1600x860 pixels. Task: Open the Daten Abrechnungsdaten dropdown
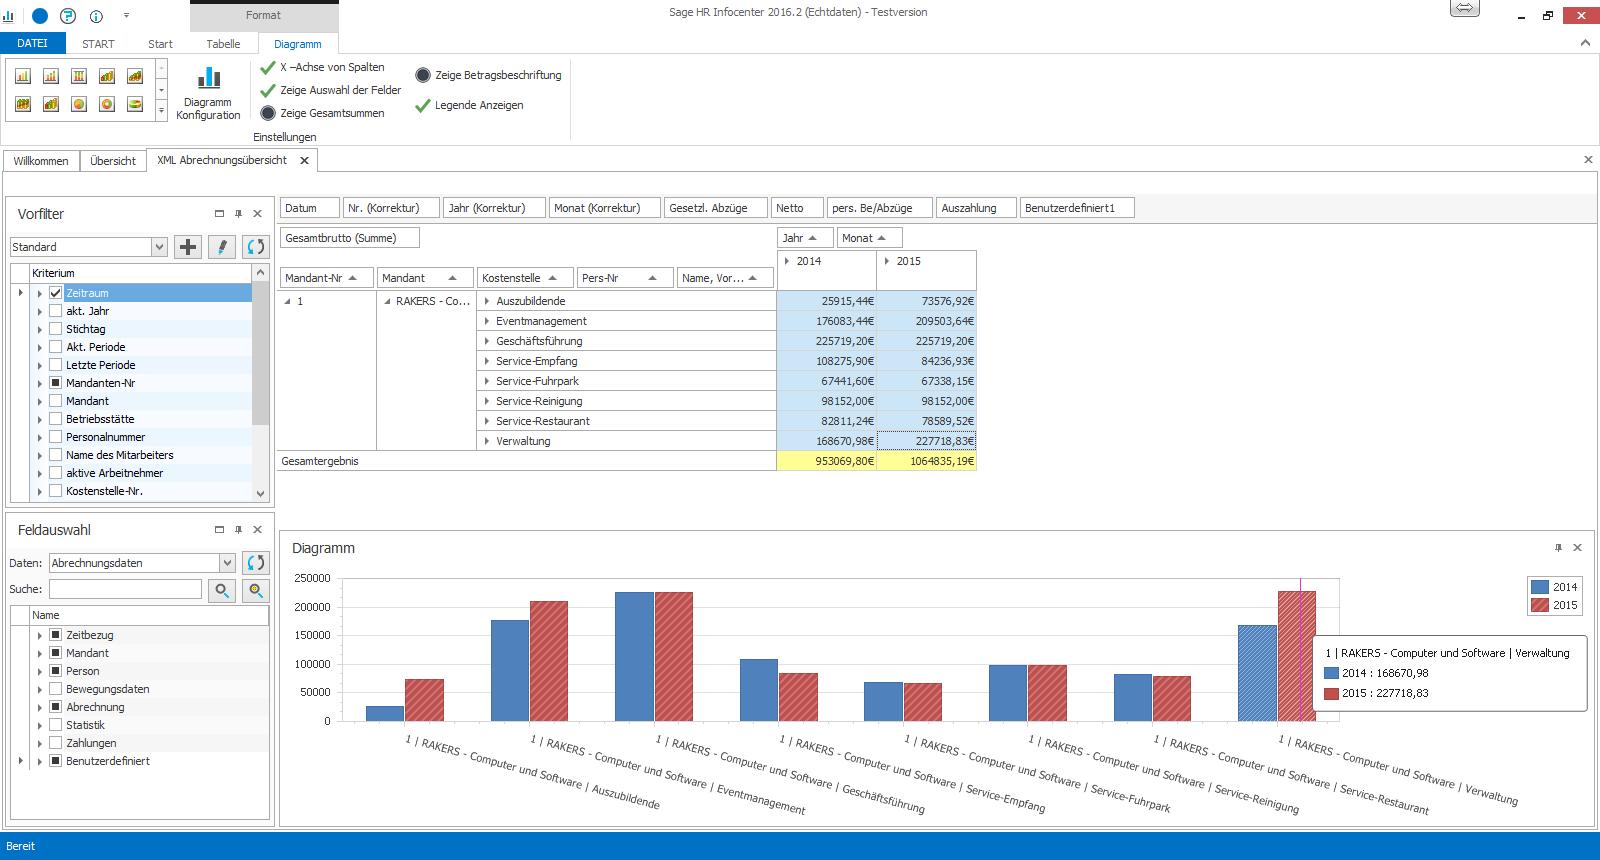[x=227, y=563]
